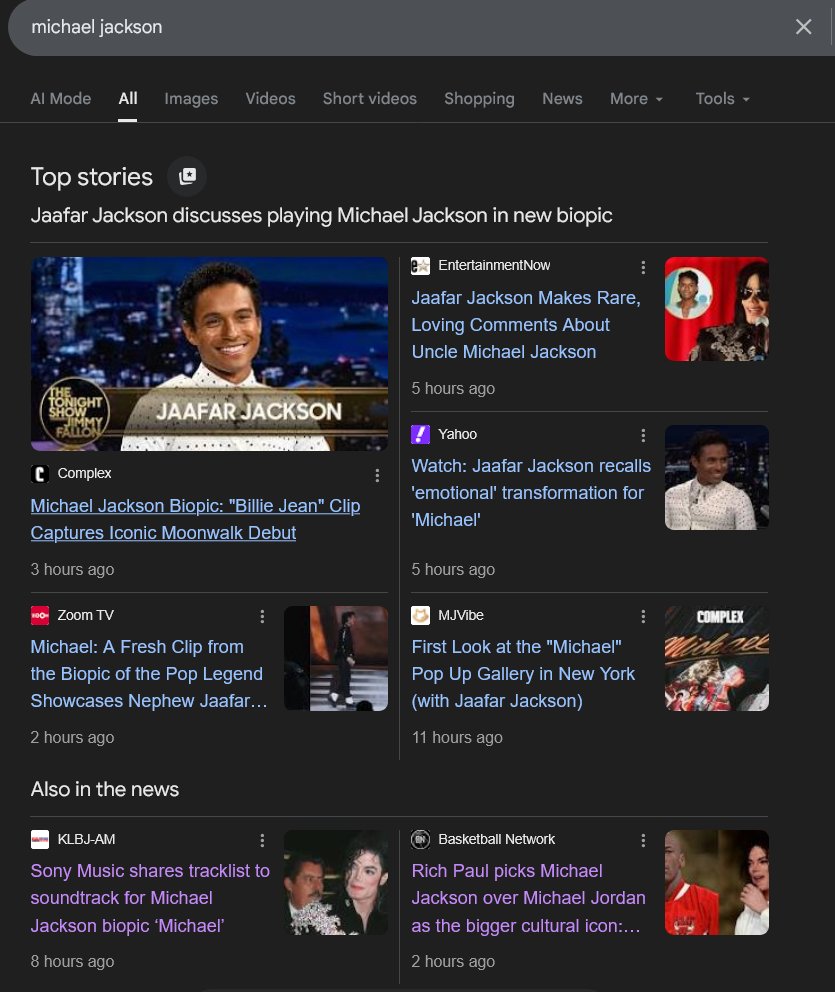Image resolution: width=835 pixels, height=992 pixels.
Task: Click the '11 hours ago' timestamp
Action: 457,738
